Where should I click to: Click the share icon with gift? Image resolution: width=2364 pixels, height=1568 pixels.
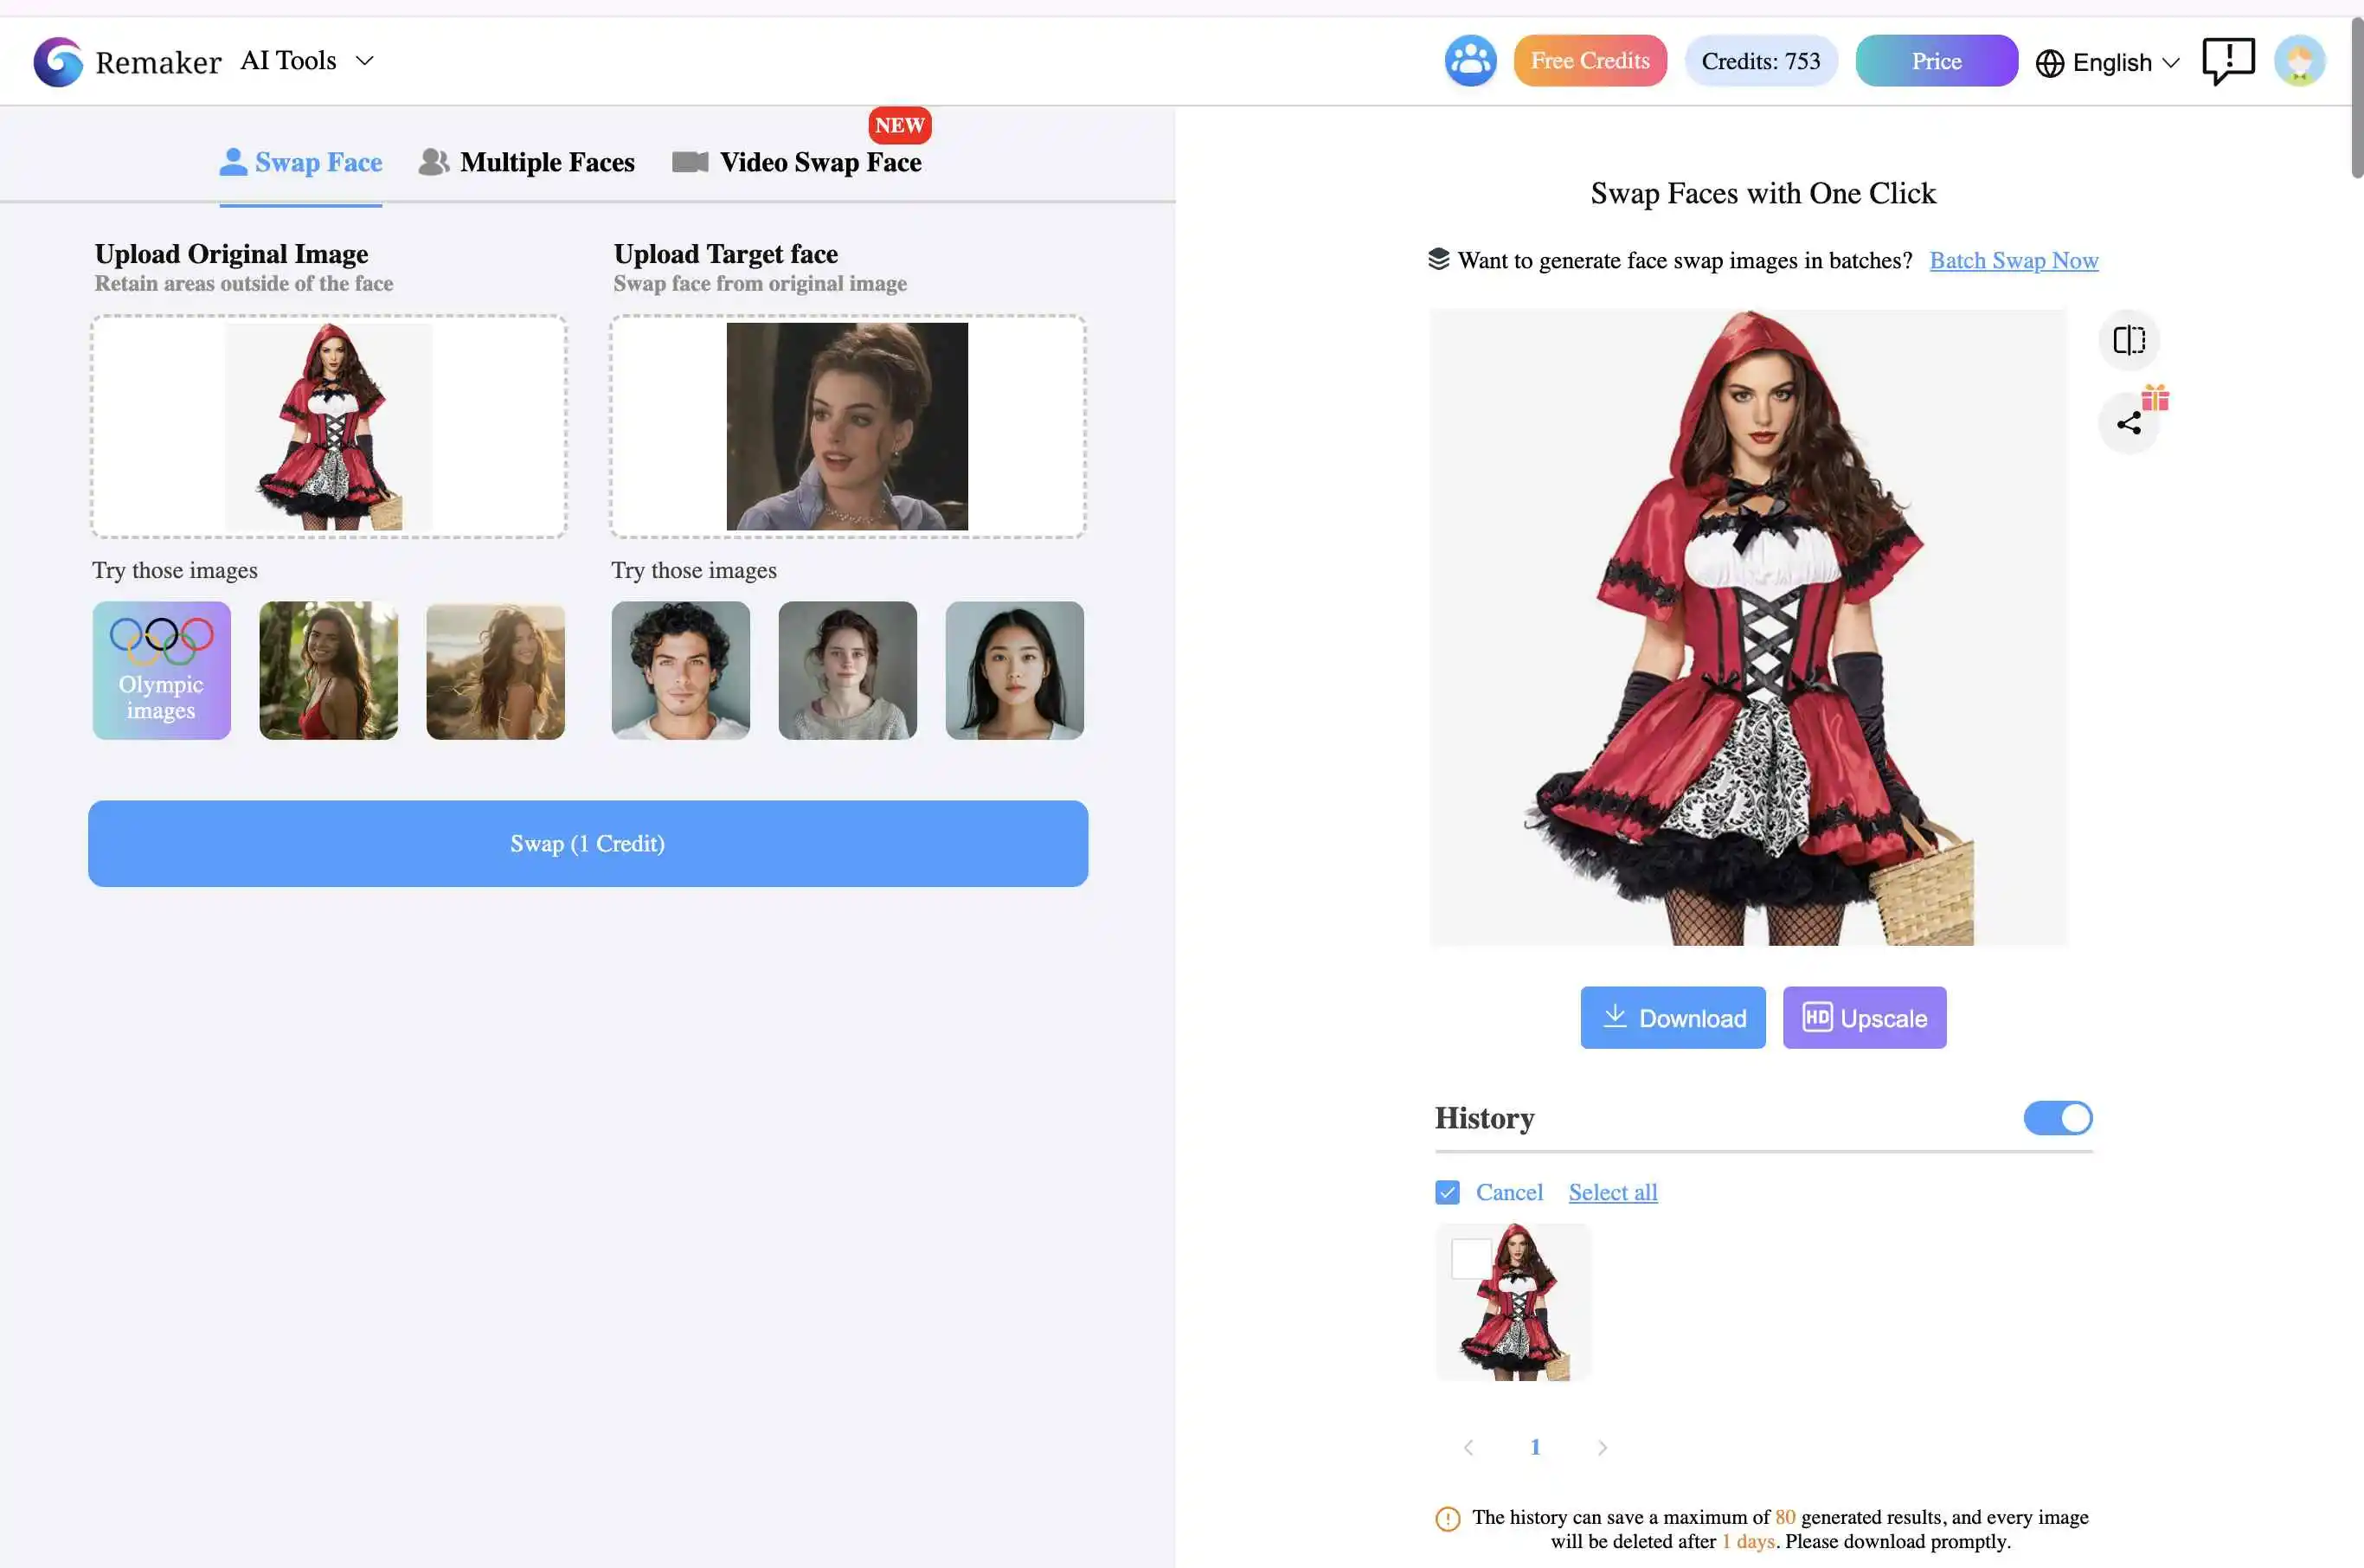(x=2129, y=423)
